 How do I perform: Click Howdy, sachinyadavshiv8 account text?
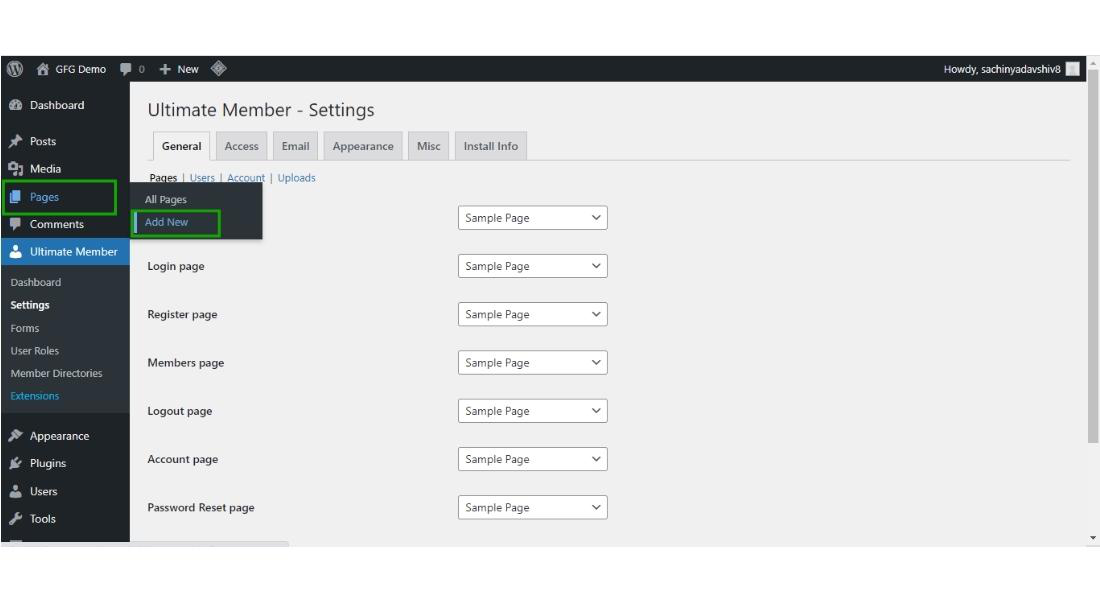[x=1002, y=69]
